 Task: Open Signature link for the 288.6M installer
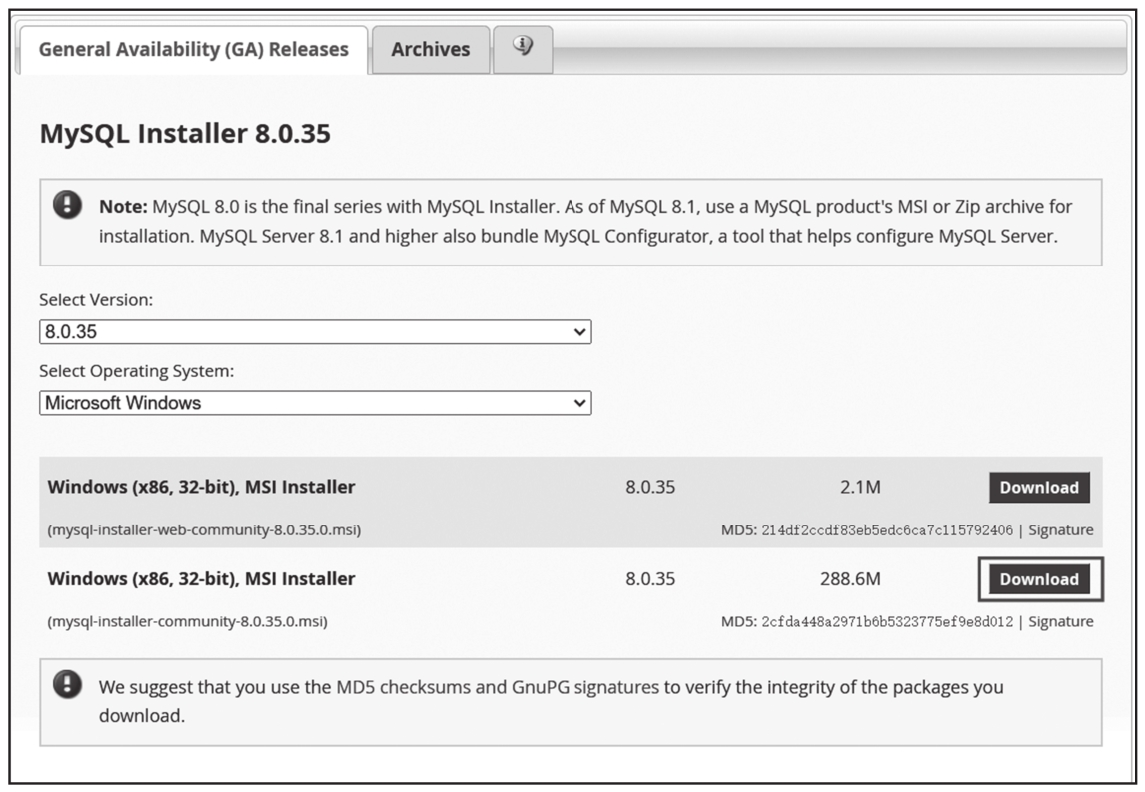pyautogui.click(x=1060, y=621)
